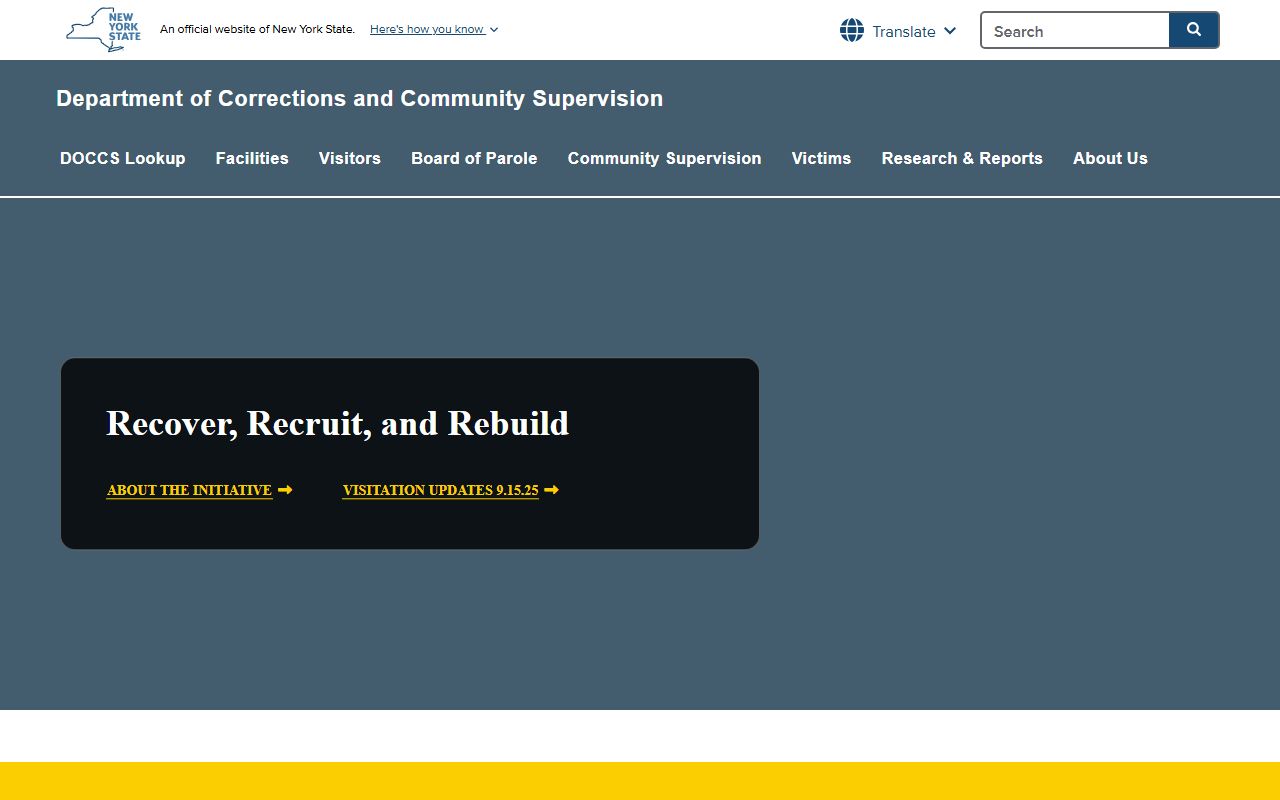Expand the Translate dropdown chevron

[950, 31]
